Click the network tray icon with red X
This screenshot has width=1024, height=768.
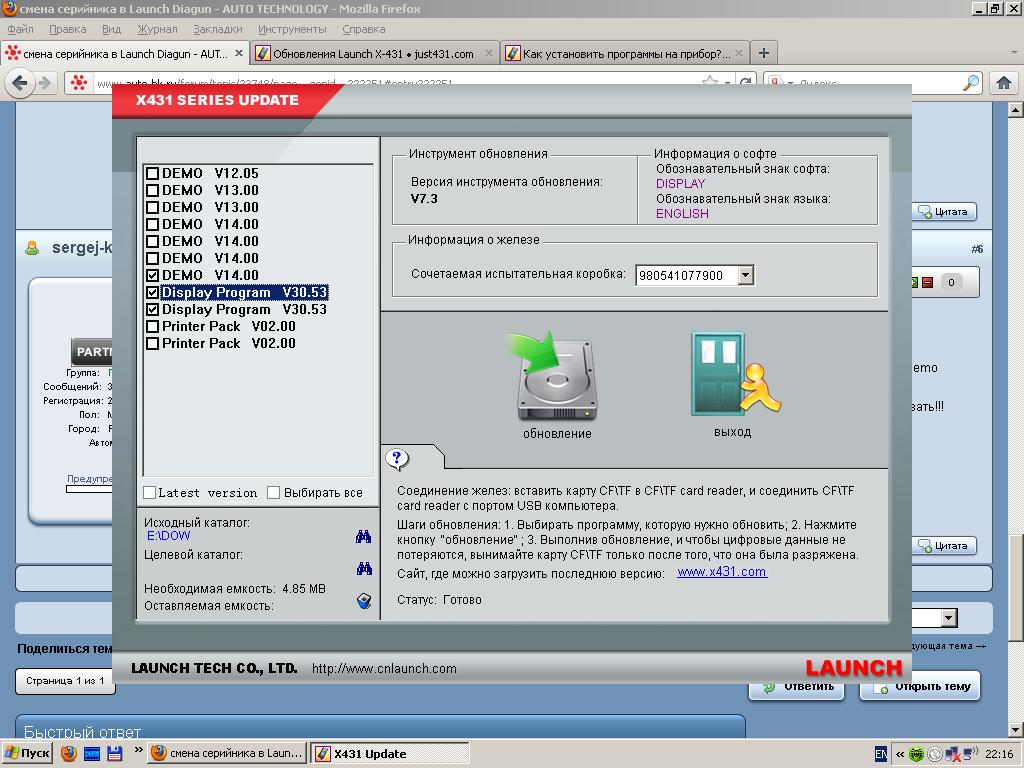953,754
